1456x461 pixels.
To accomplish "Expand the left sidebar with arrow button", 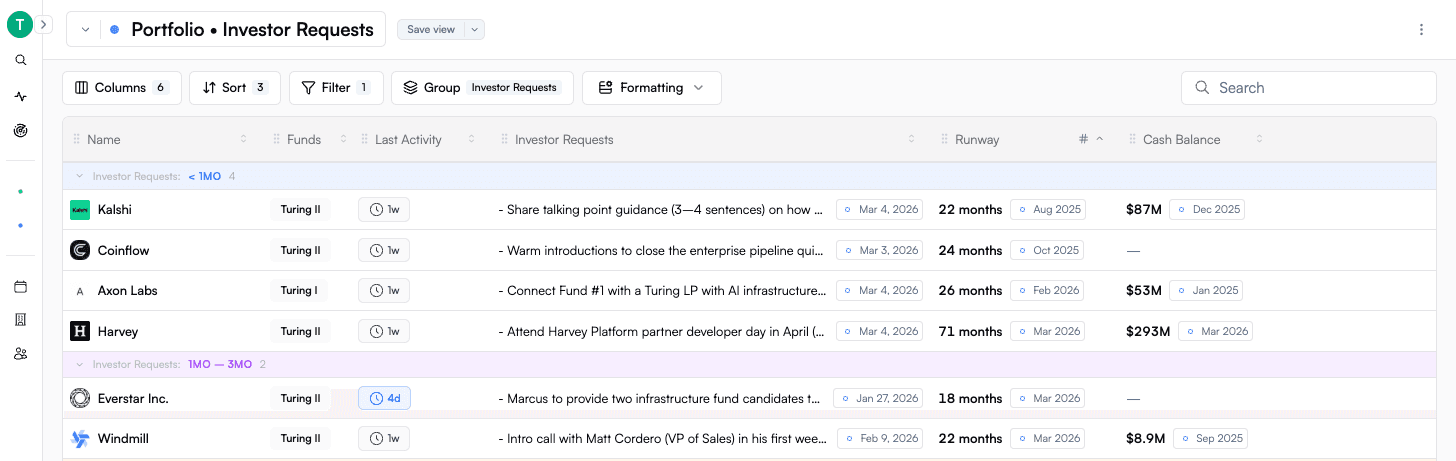I will pyautogui.click(x=44, y=25).
